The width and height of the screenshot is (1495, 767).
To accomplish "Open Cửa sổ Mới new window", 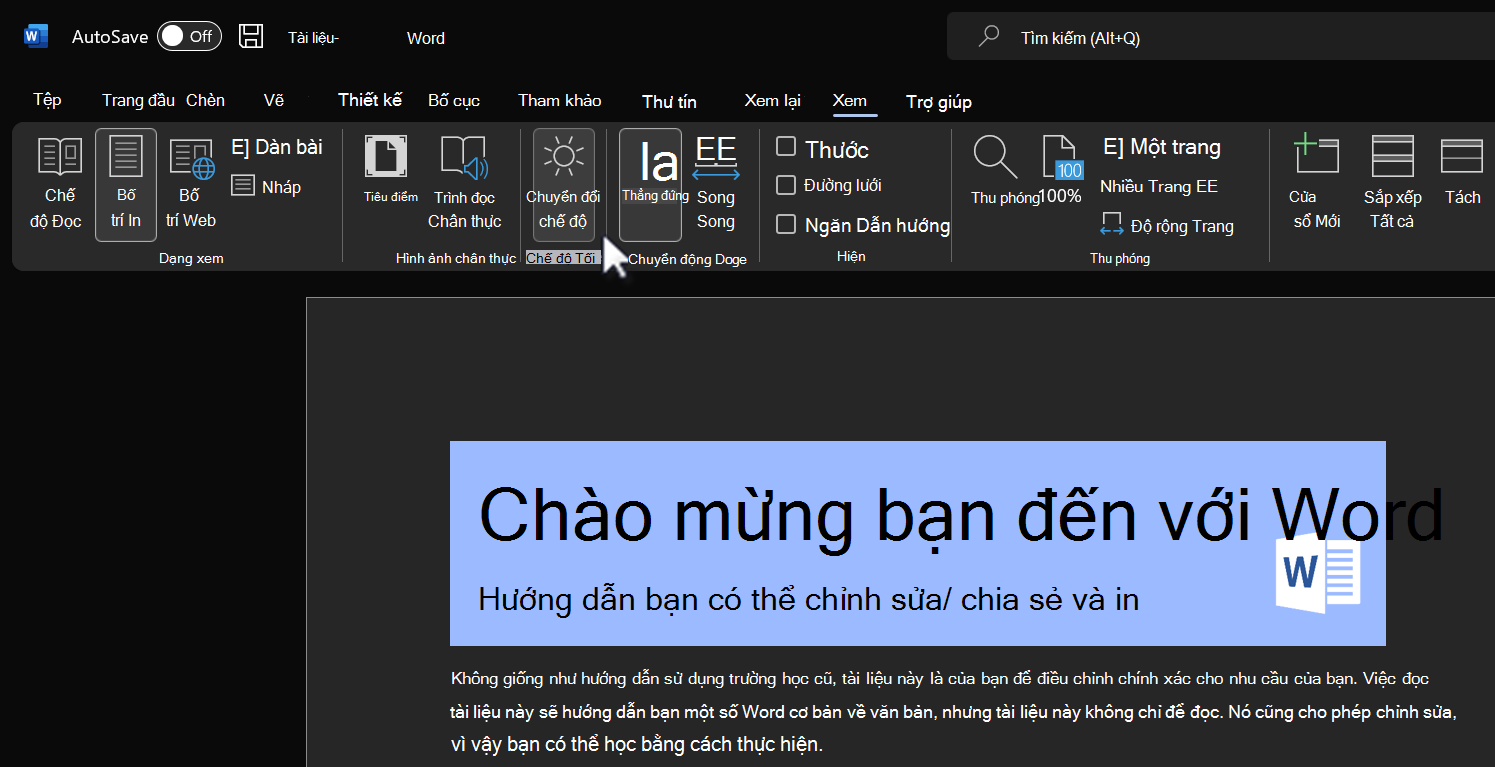I will point(1316,183).
